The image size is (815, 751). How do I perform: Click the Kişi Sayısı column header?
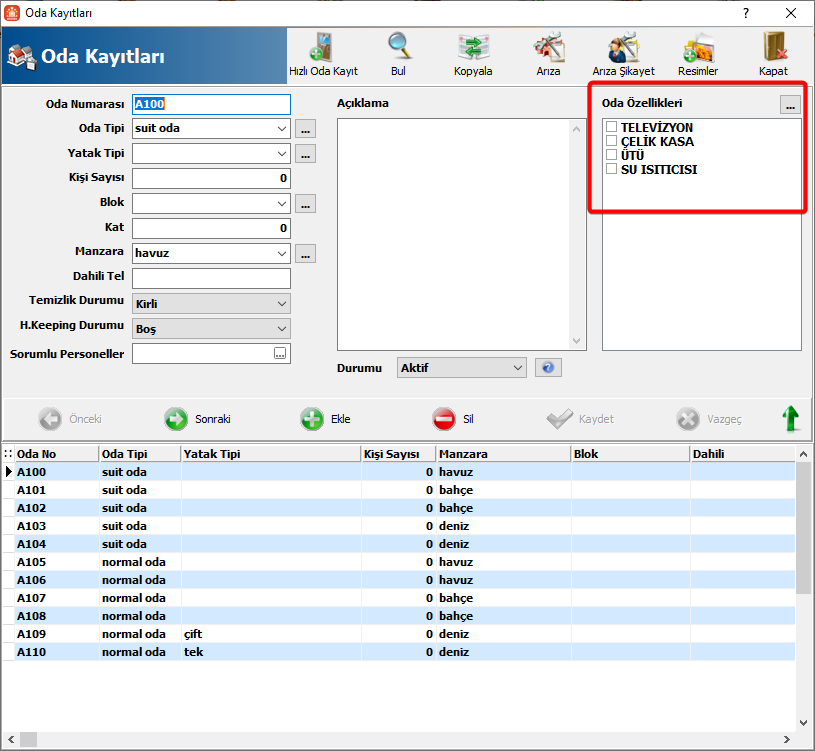pos(399,454)
